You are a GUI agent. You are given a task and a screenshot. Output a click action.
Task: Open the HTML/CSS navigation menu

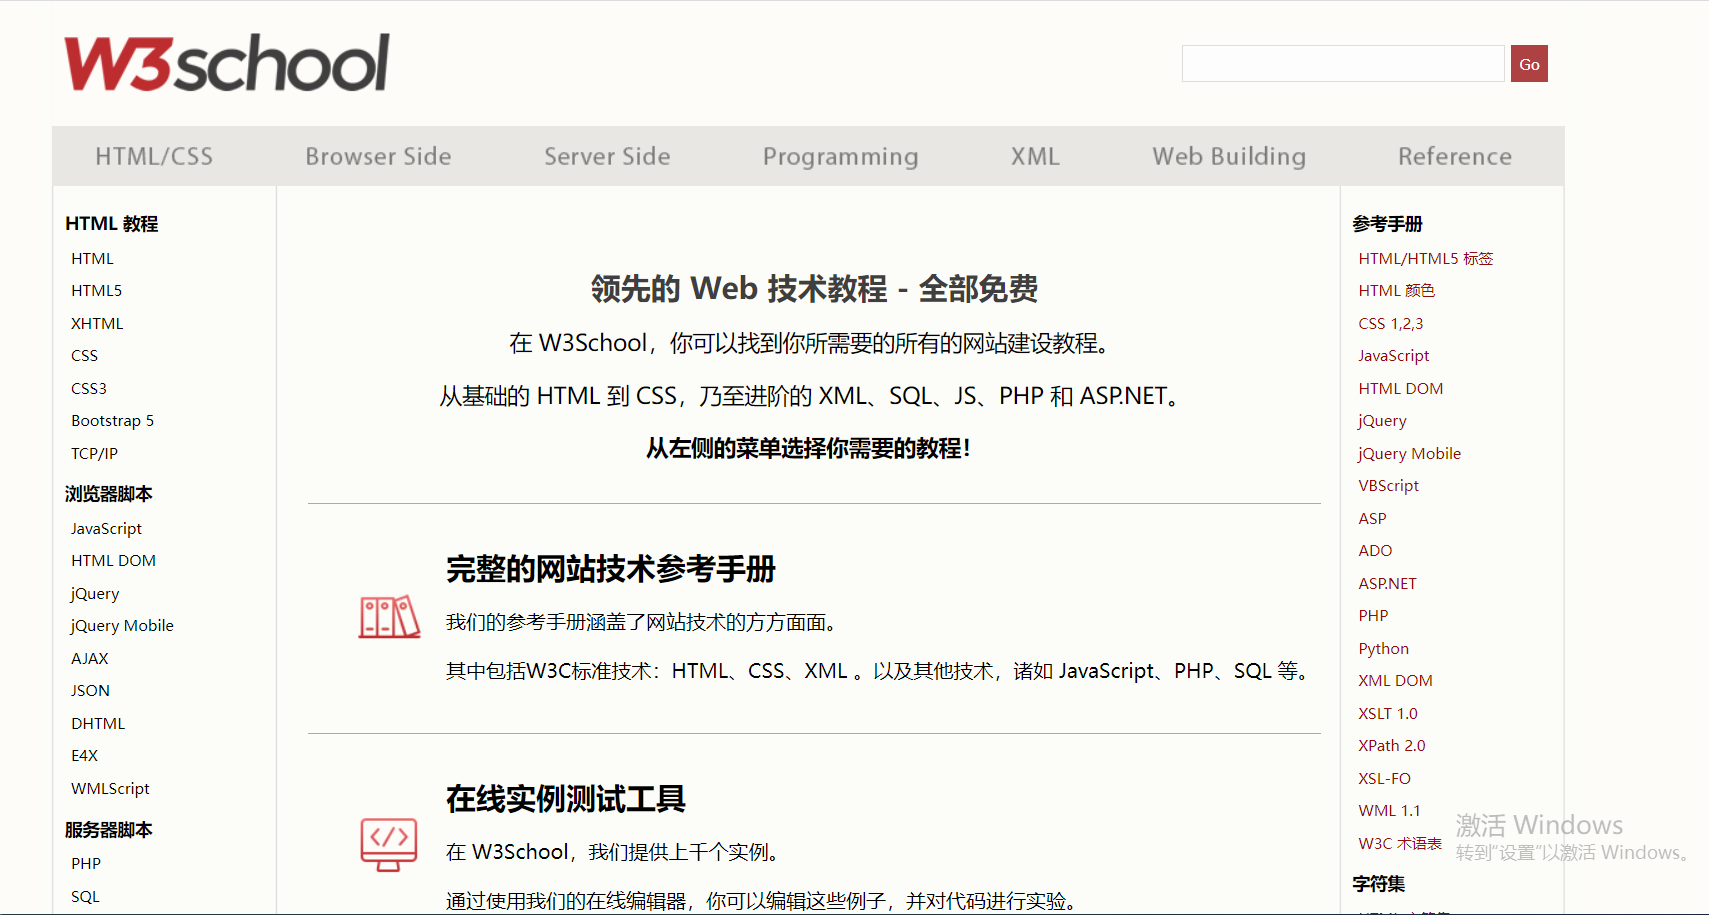[x=154, y=157]
